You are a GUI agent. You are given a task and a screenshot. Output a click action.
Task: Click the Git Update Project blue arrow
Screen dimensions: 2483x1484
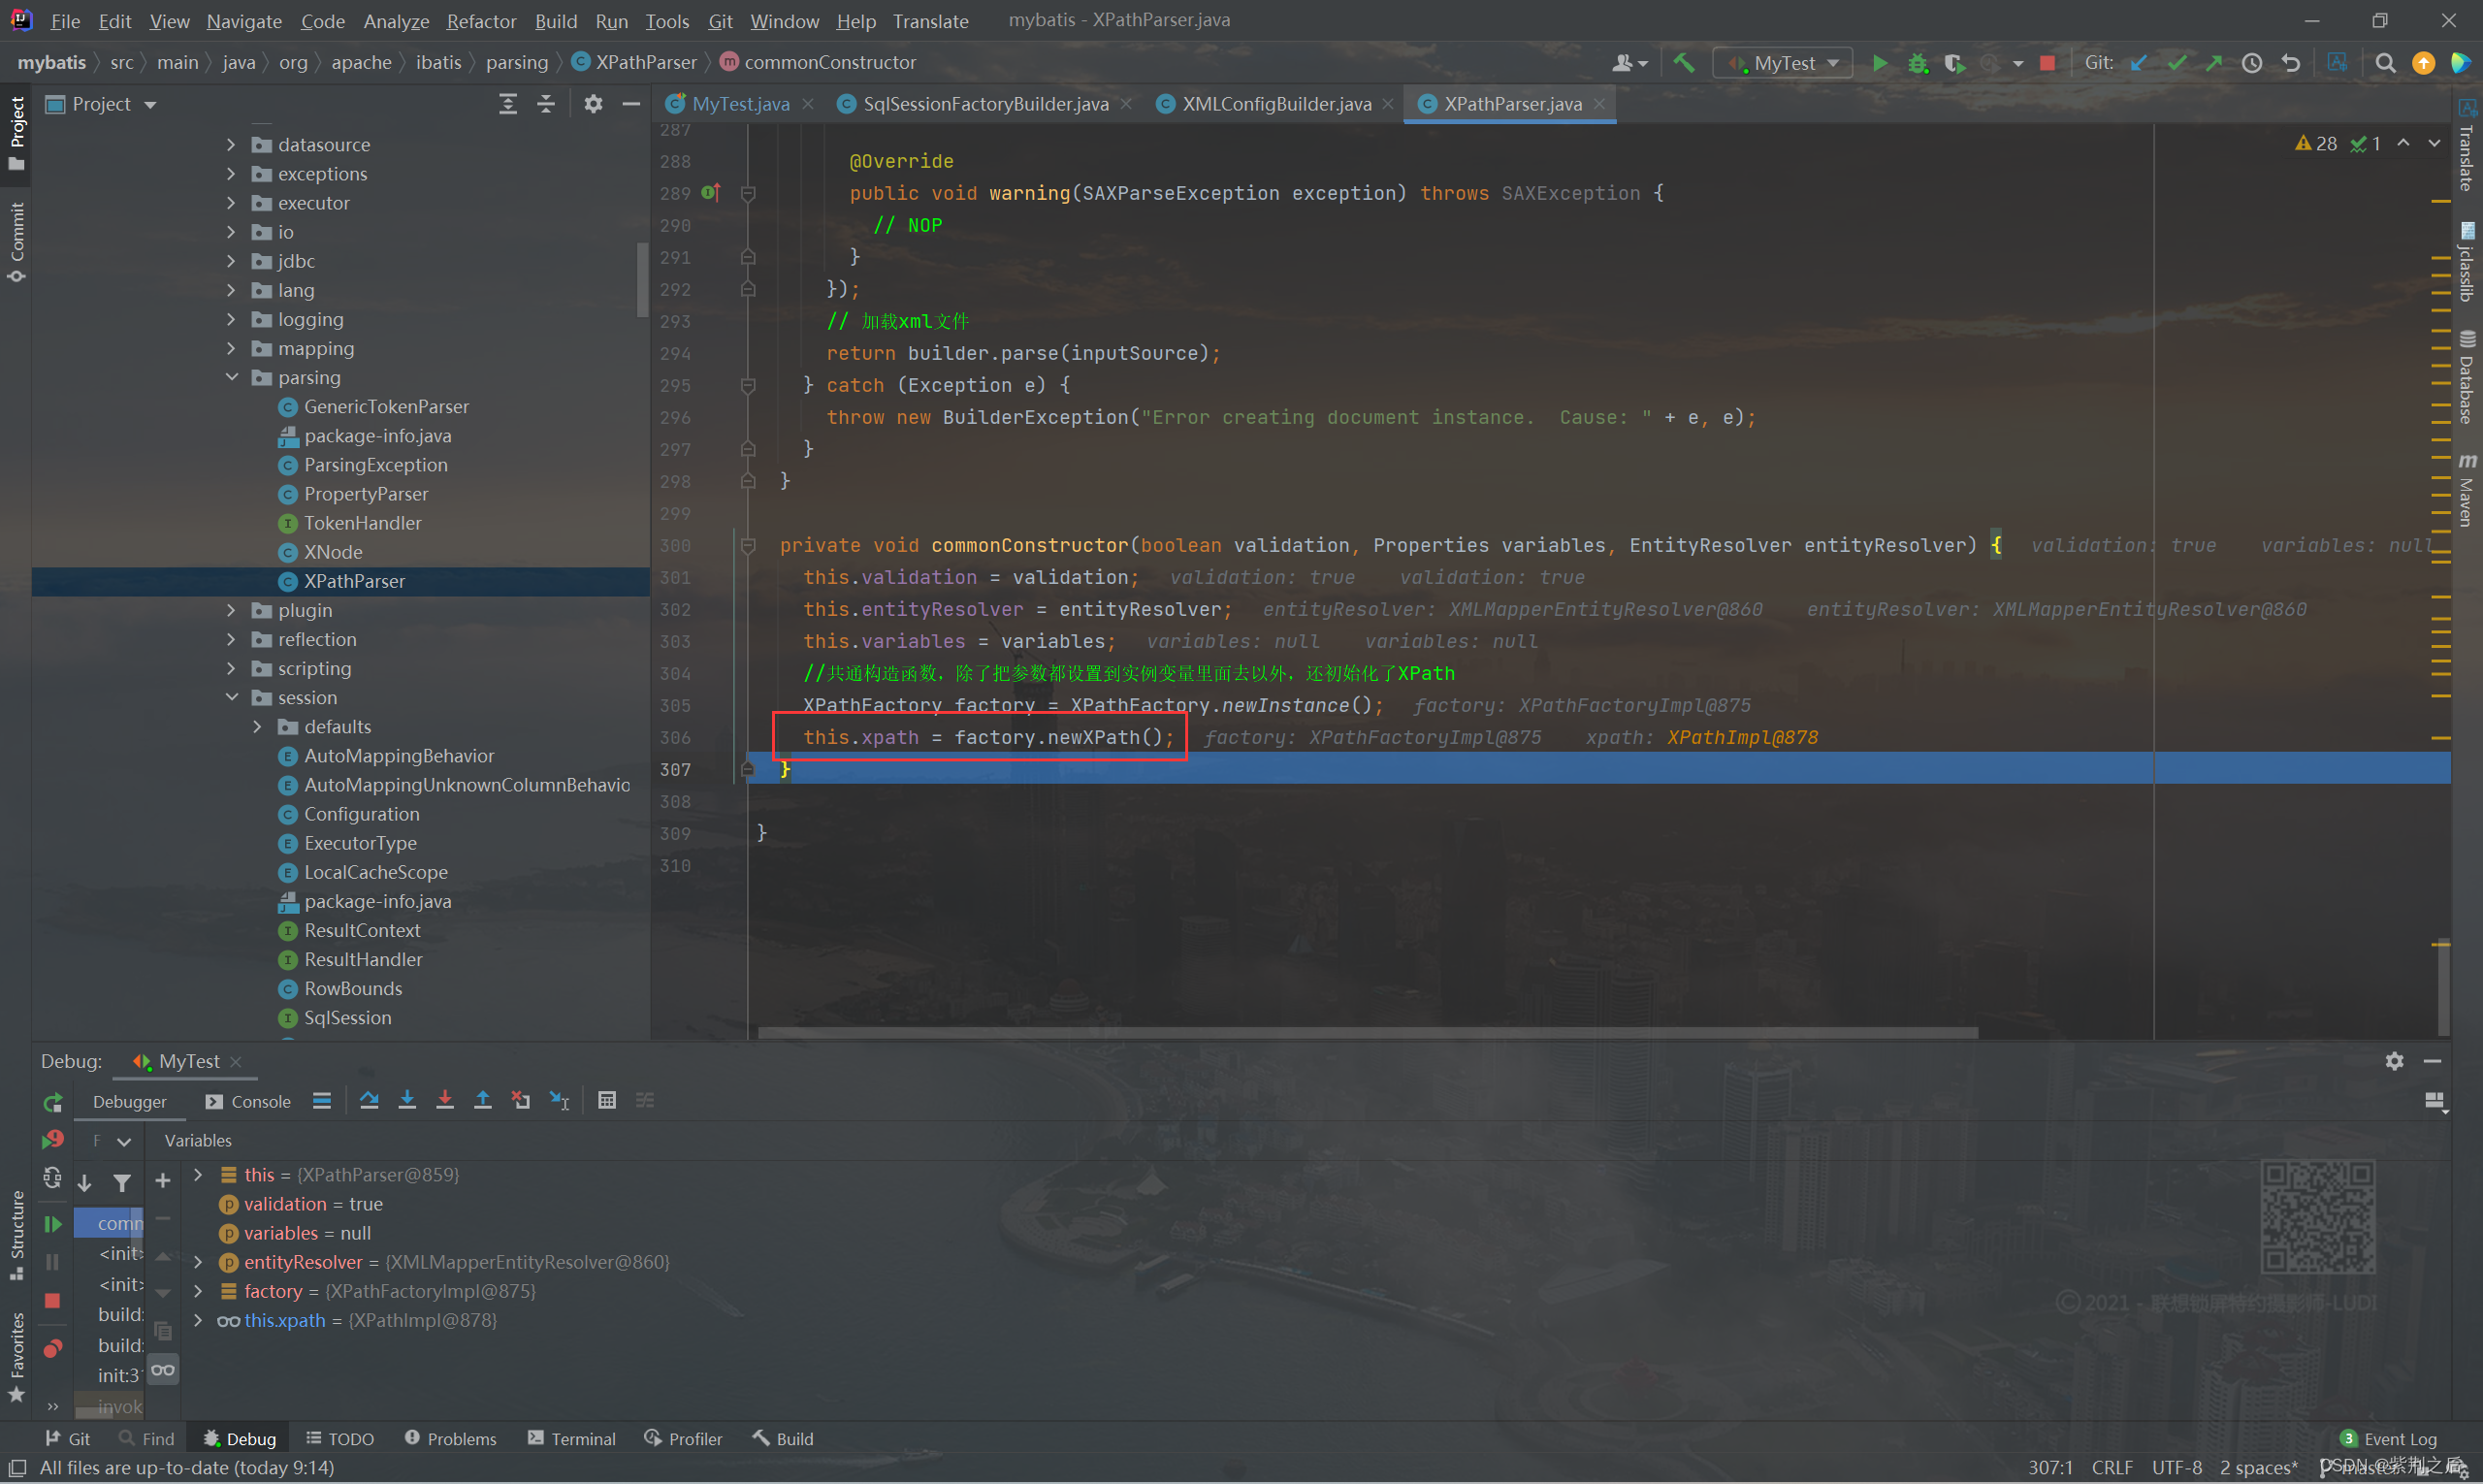(2138, 63)
